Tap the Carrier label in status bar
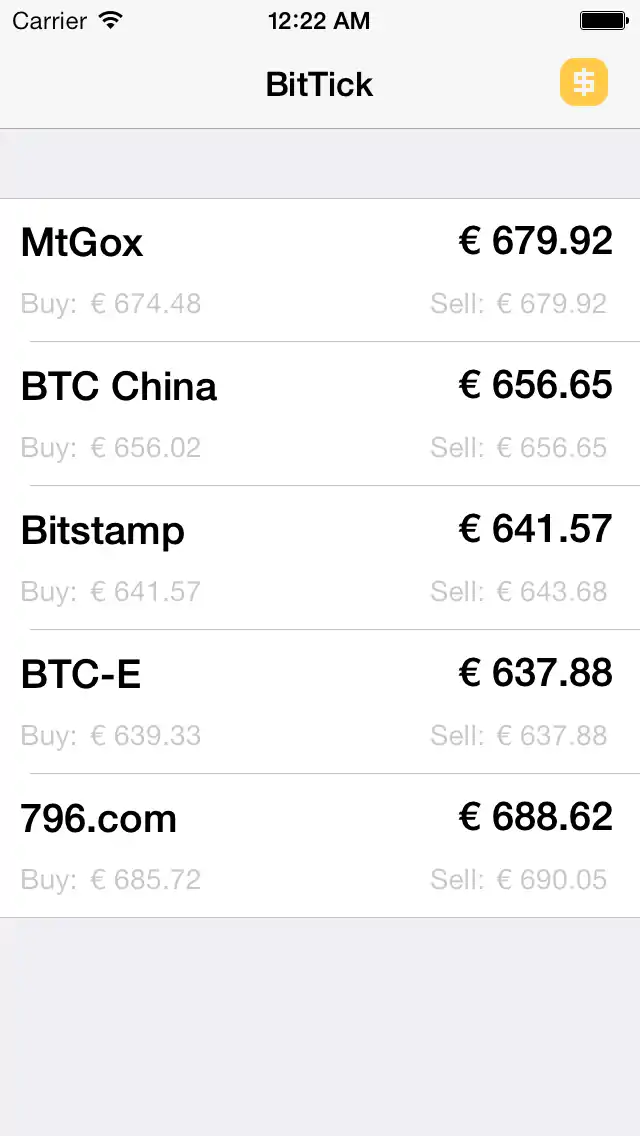640x1136 pixels. [49, 20]
